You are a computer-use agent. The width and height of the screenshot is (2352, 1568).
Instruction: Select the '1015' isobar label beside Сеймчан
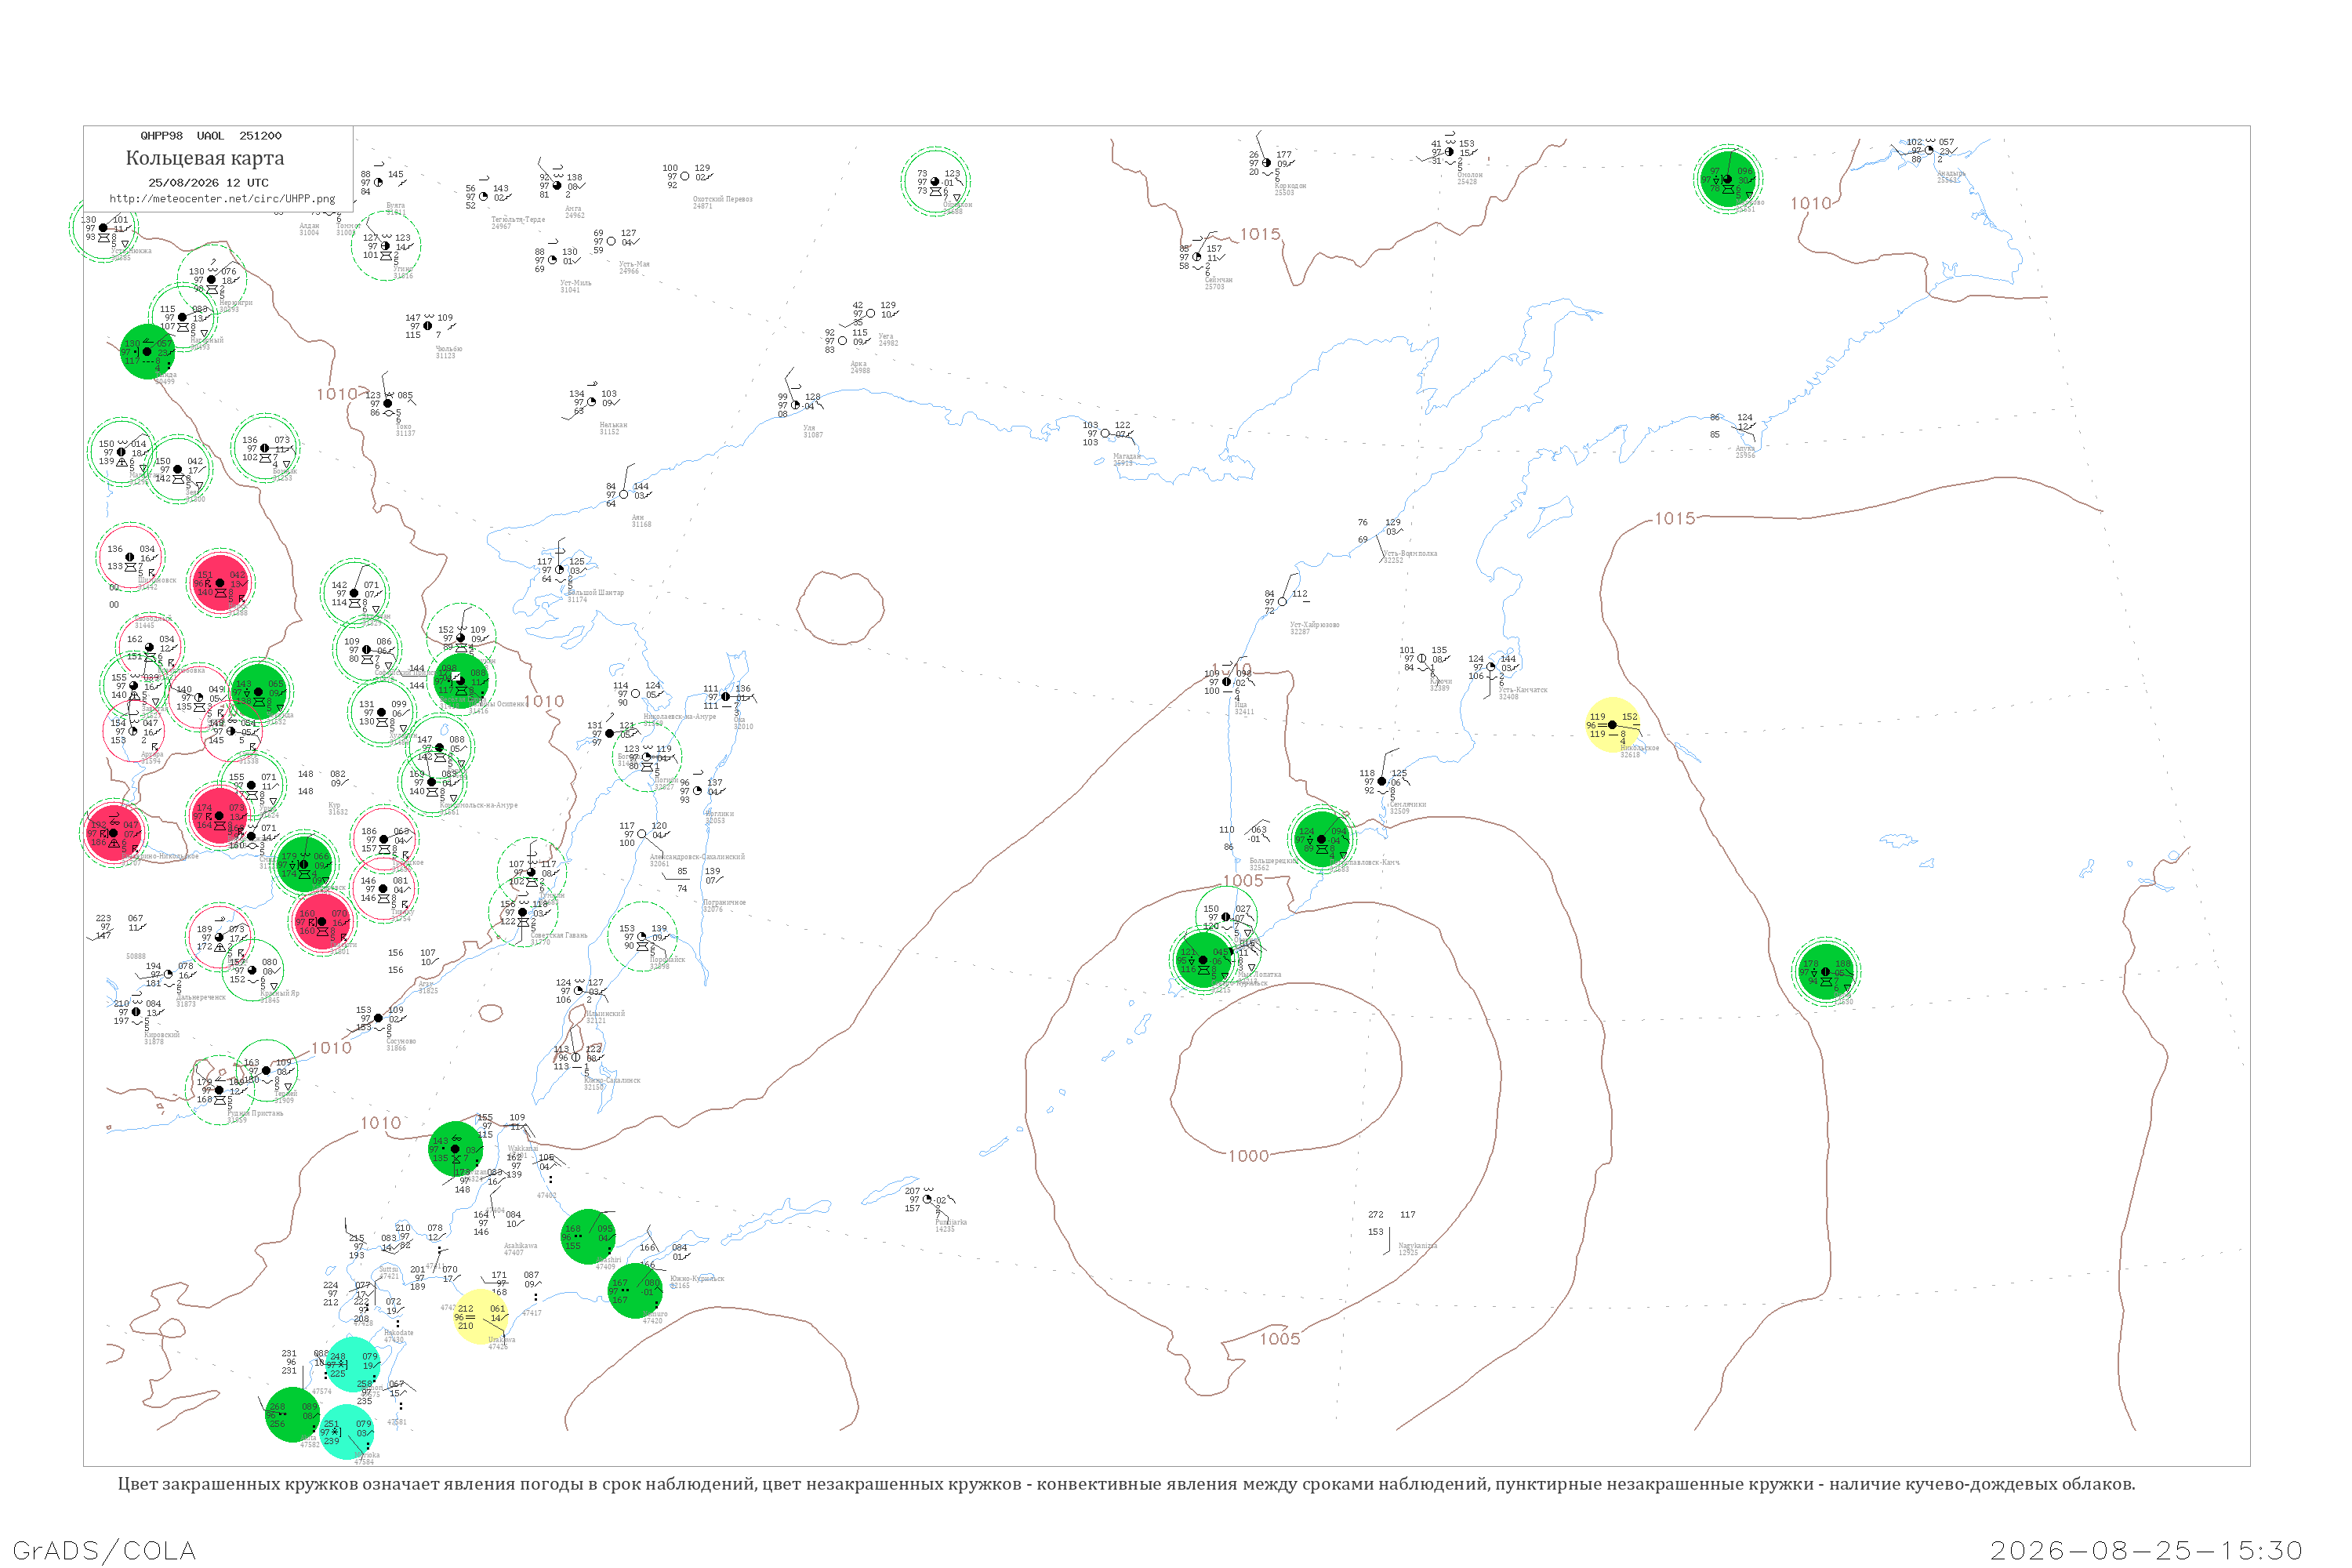[x=1260, y=234]
